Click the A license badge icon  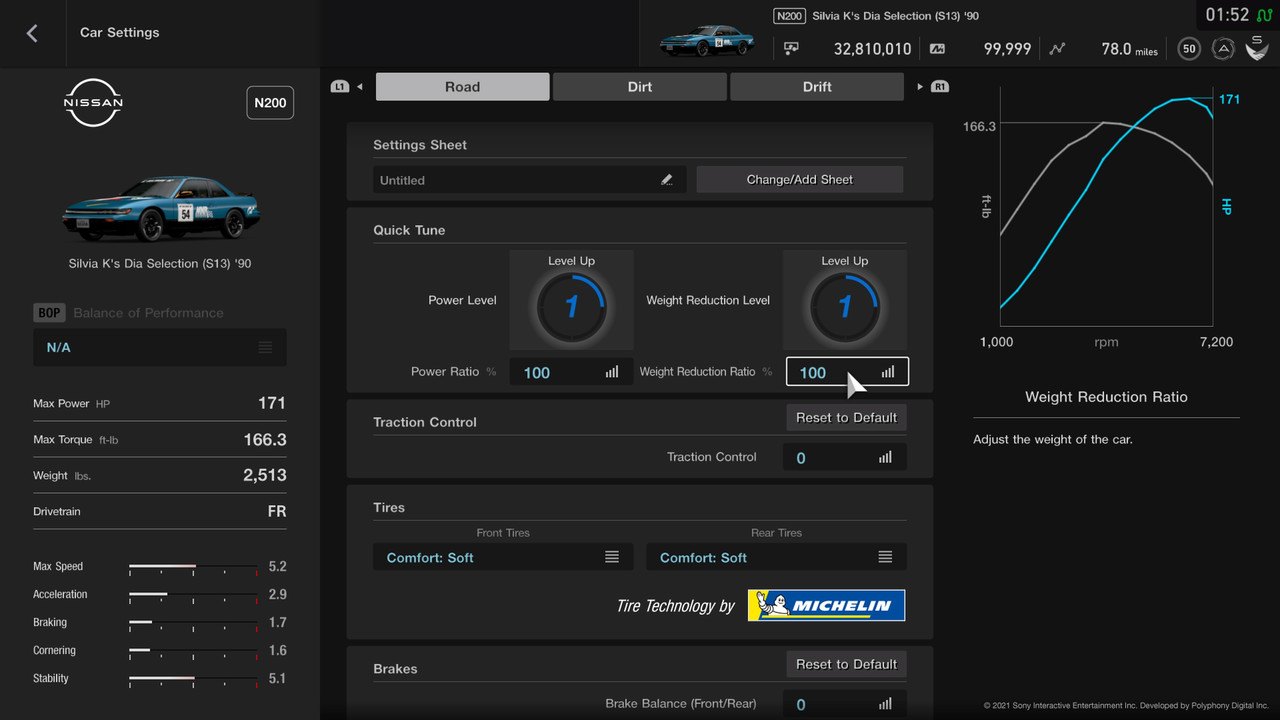pos(1222,48)
